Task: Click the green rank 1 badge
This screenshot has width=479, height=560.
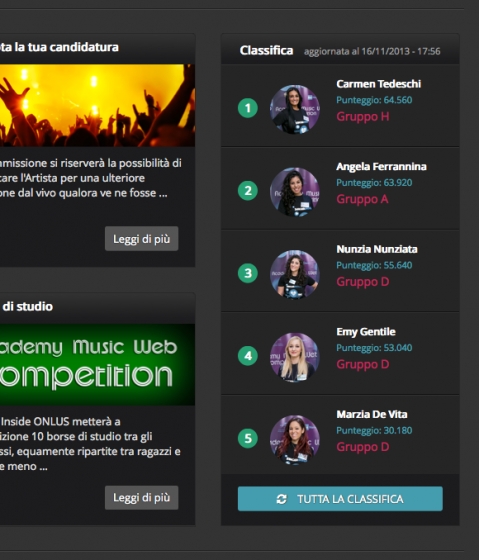Action: 248,108
